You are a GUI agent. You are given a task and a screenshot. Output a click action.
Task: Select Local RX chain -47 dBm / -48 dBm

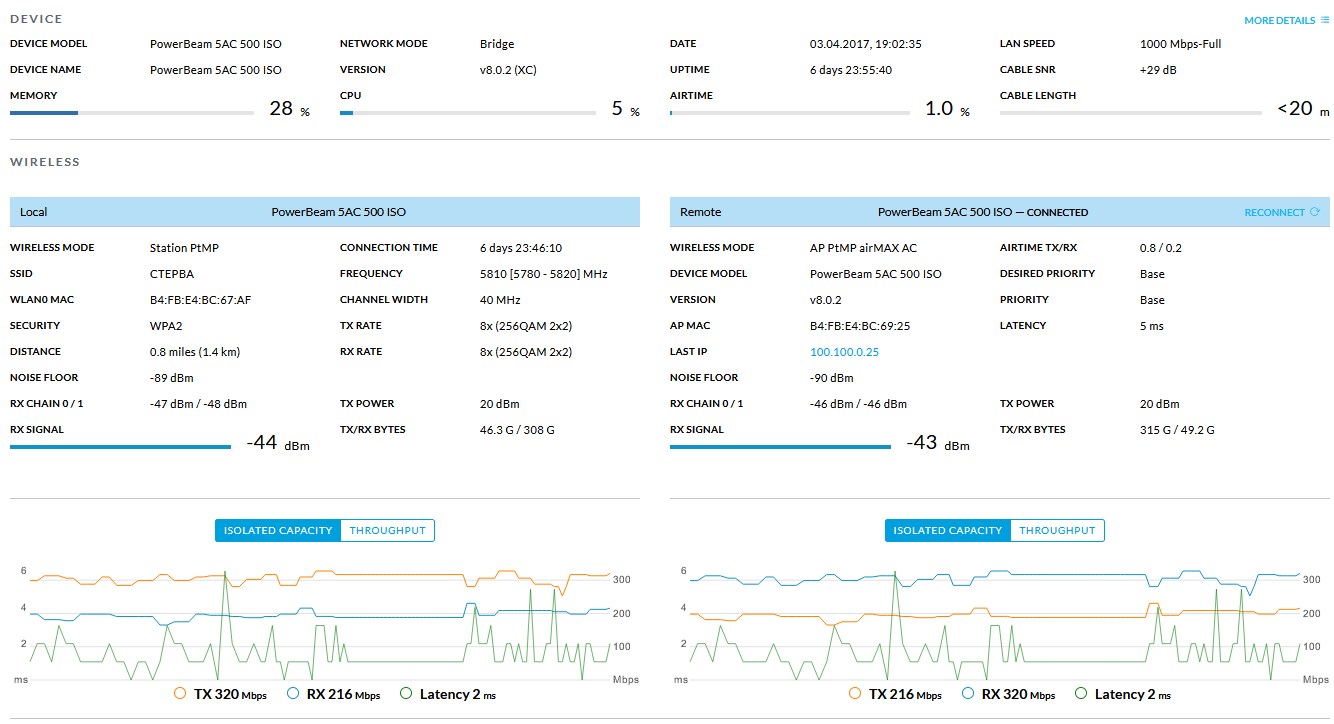pos(198,404)
